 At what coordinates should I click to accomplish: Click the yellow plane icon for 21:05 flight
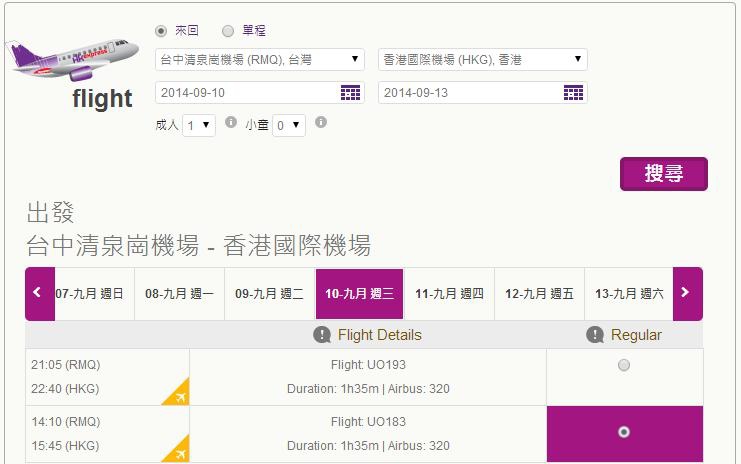click(177, 393)
